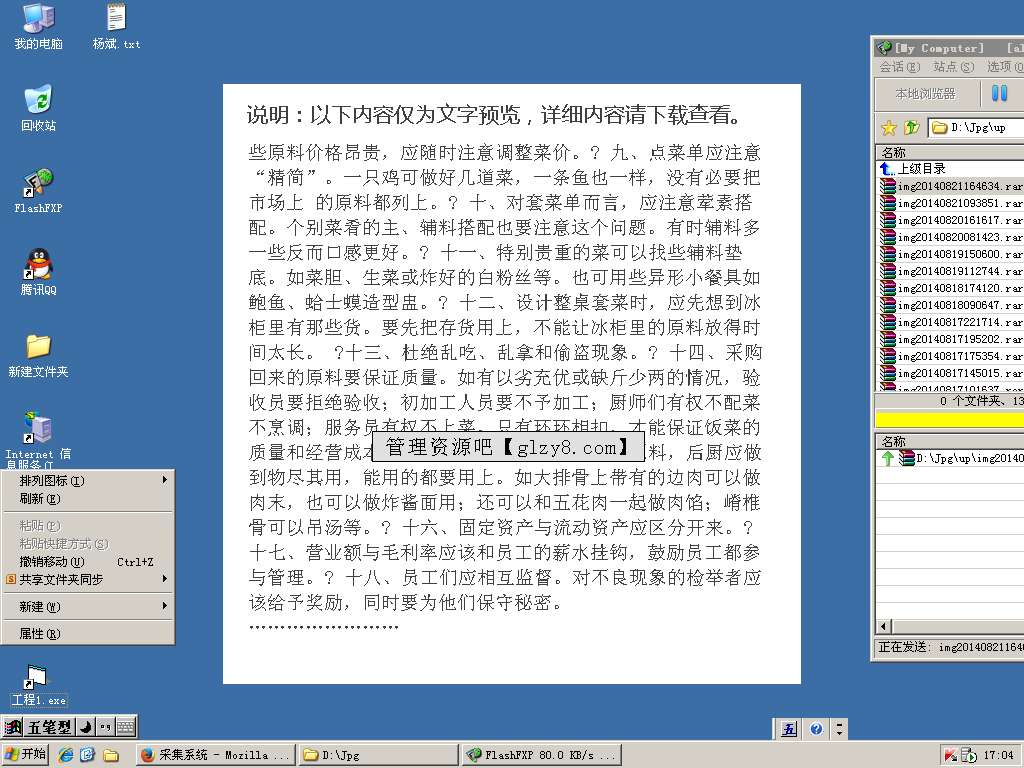Click the IME bar logo icon
Viewport: 1024px width, 768px height.
(13, 726)
